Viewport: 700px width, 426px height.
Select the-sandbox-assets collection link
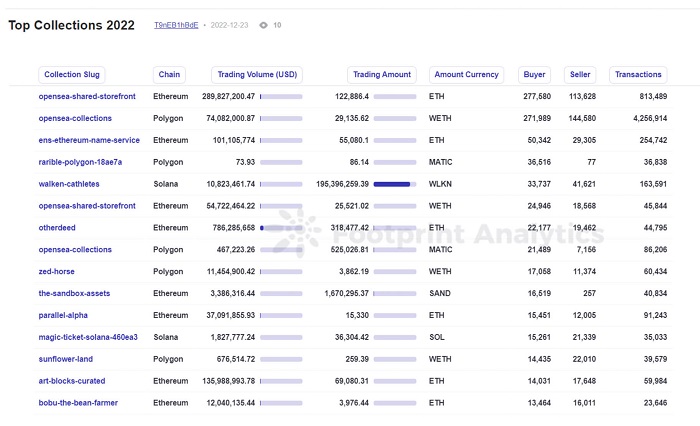point(74,293)
